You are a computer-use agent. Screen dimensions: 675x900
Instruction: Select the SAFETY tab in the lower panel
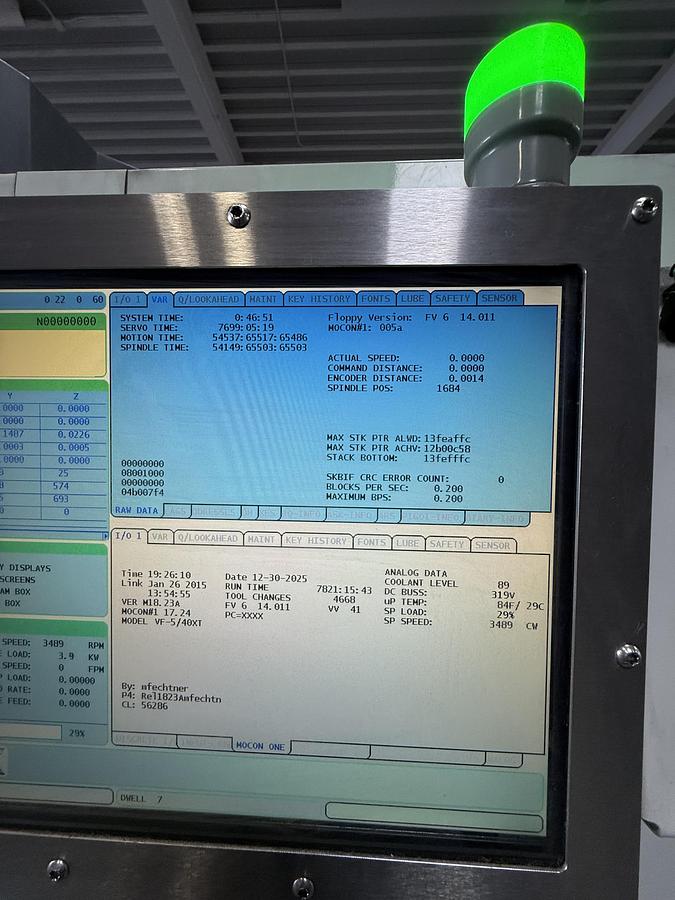click(x=447, y=544)
